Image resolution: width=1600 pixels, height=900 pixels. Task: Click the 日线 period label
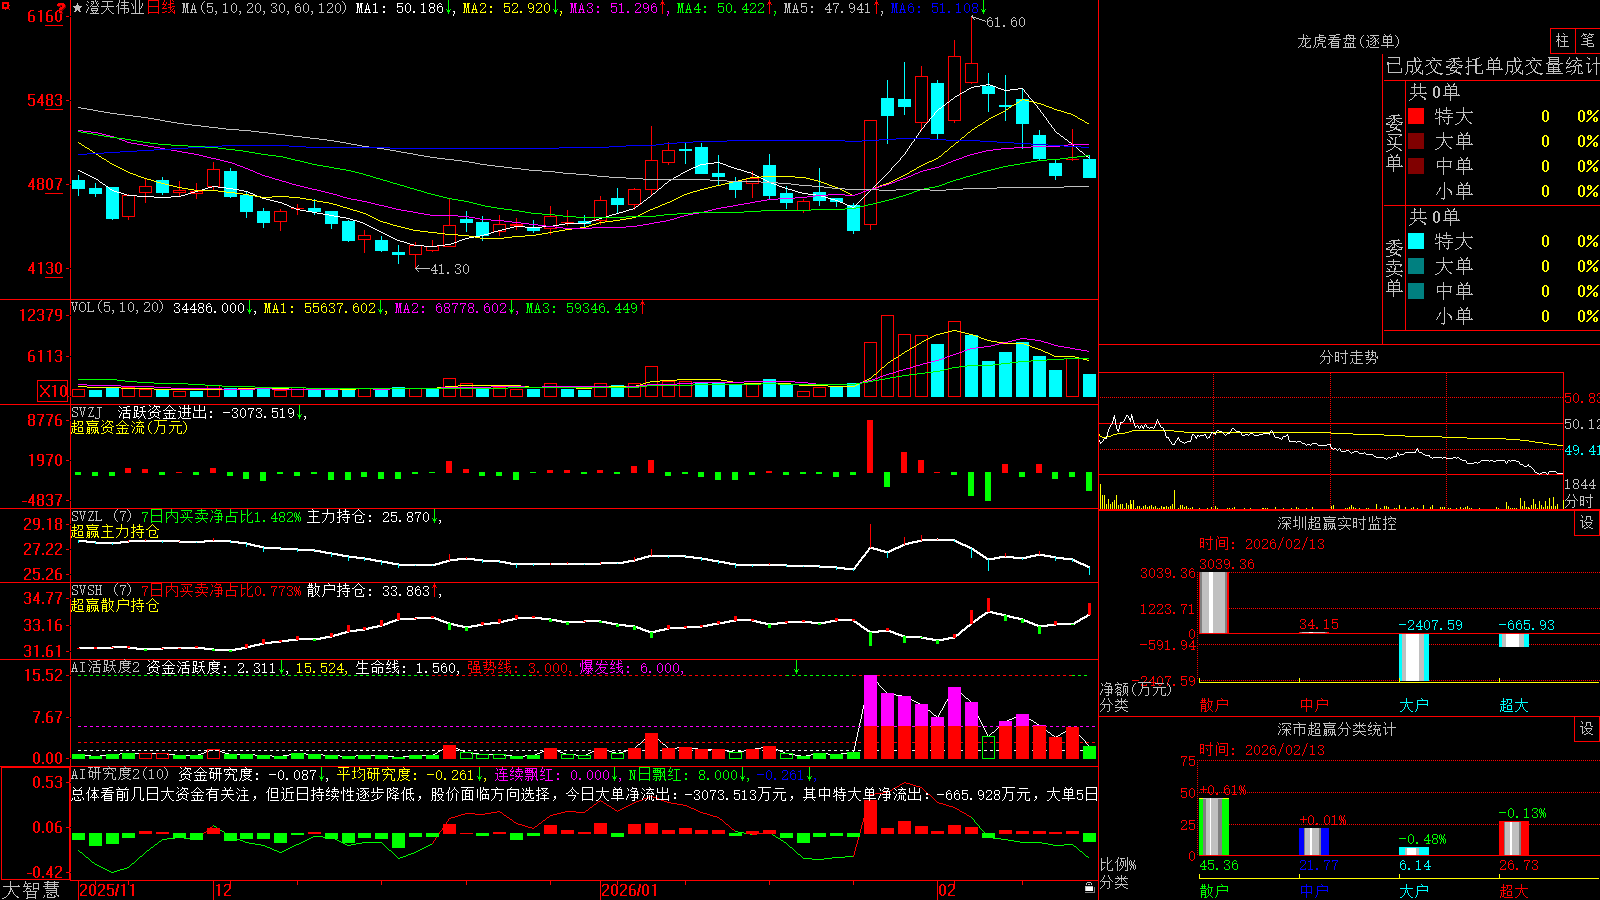[x=161, y=8]
